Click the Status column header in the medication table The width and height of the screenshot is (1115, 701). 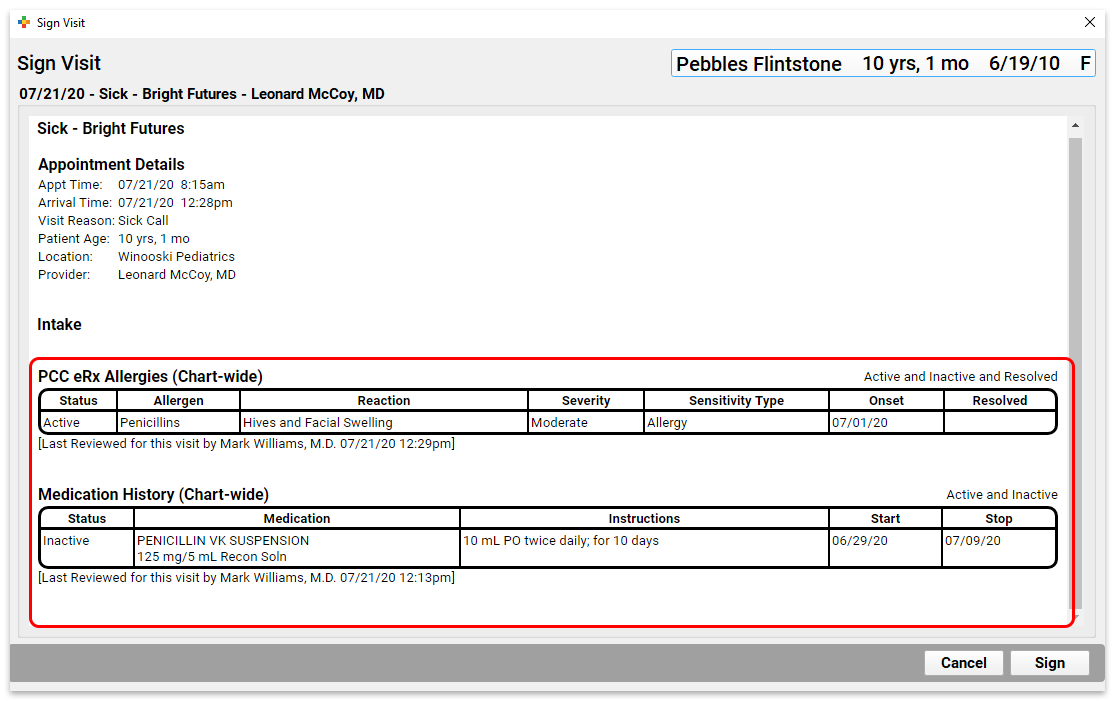[87, 518]
